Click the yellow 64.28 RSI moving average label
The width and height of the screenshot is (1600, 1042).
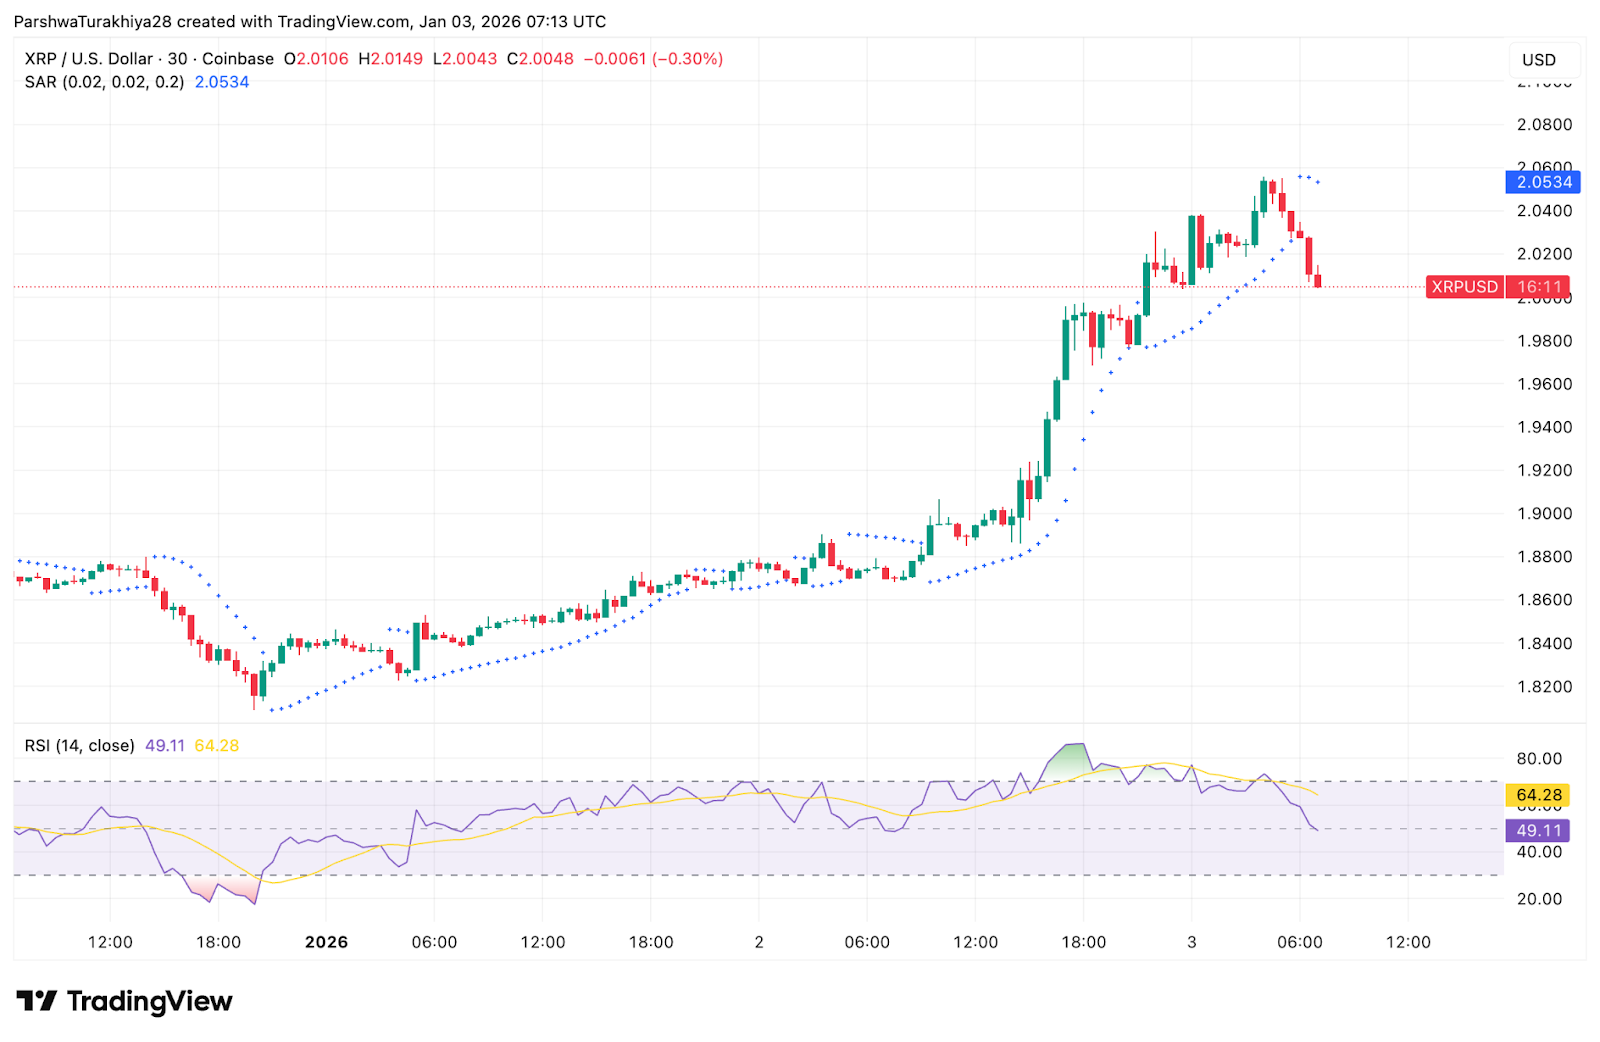coord(1540,793)
